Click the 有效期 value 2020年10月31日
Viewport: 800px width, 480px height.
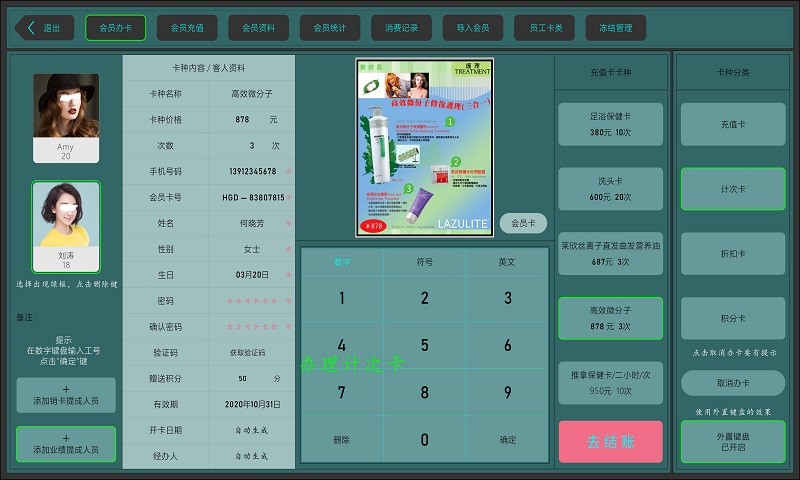(x=252, y=405)
